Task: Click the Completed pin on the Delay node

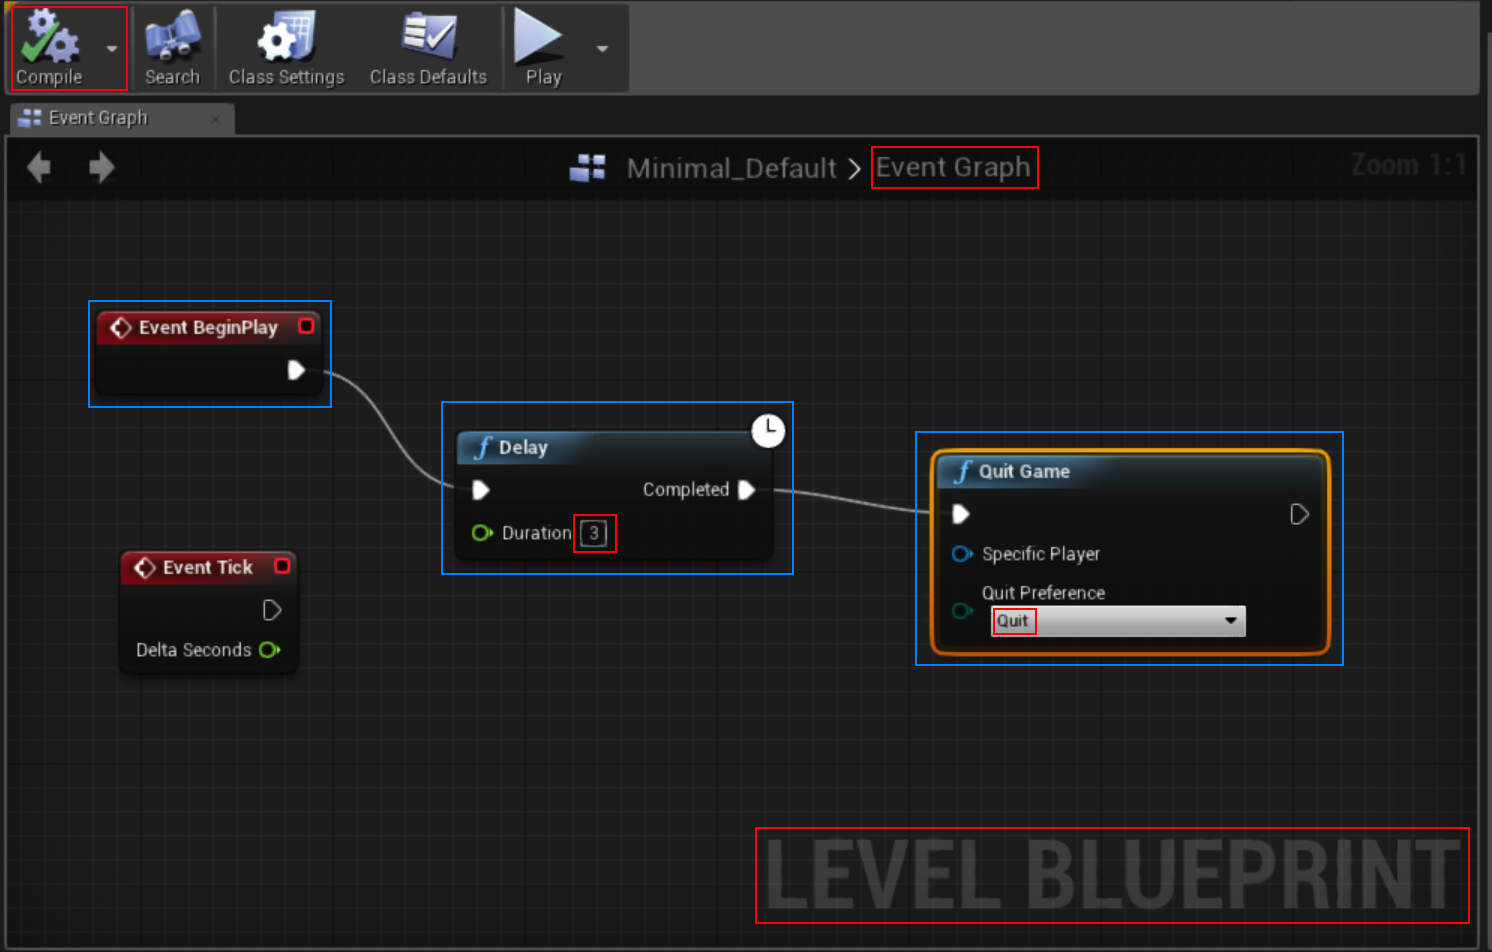Action: coord(746,489)
